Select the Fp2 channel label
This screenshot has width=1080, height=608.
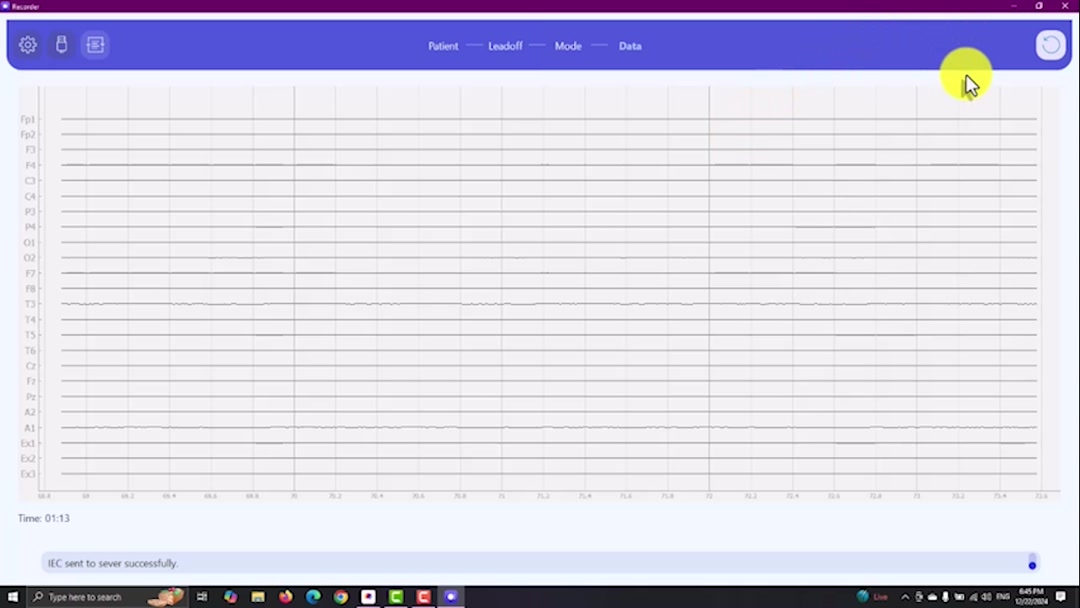tap(28, 134)
